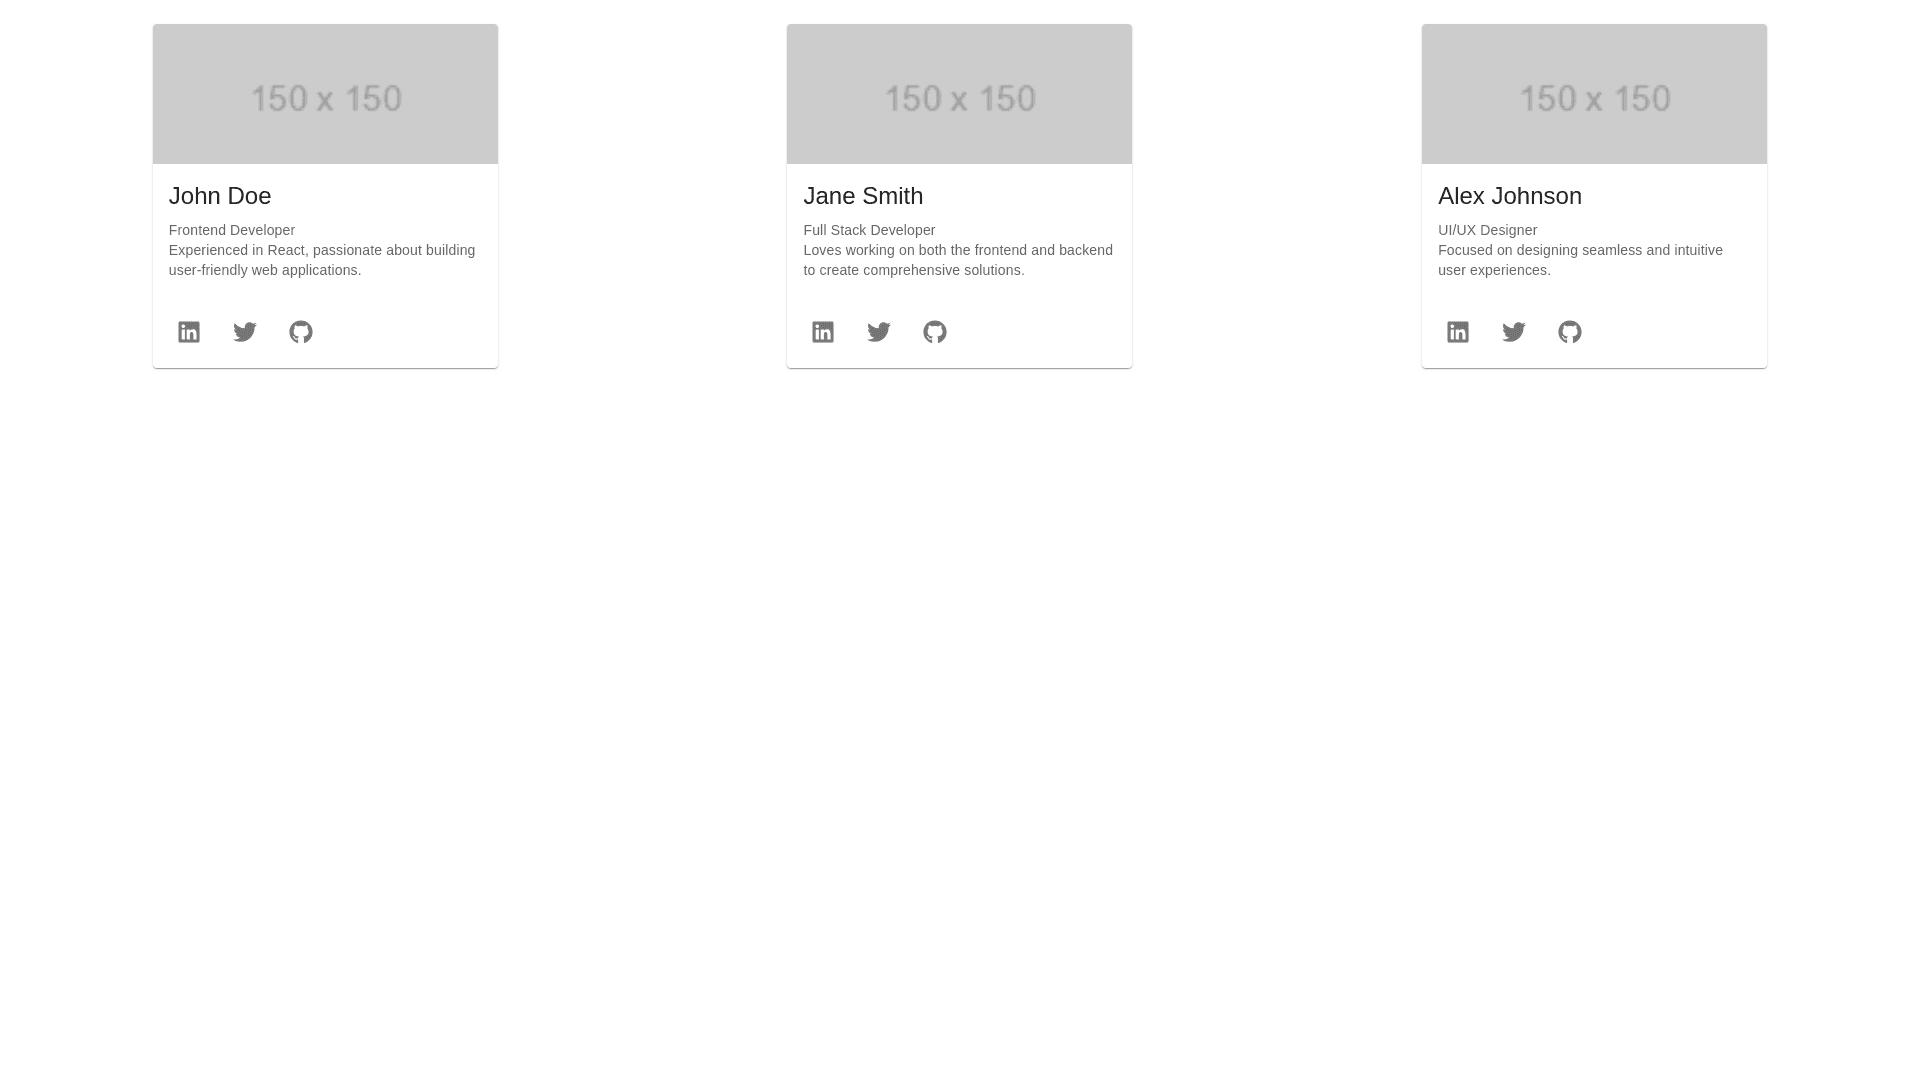Click the John Doe name heading
Viewport: 1920px width, 1080px height.
[x=220, y=196]
